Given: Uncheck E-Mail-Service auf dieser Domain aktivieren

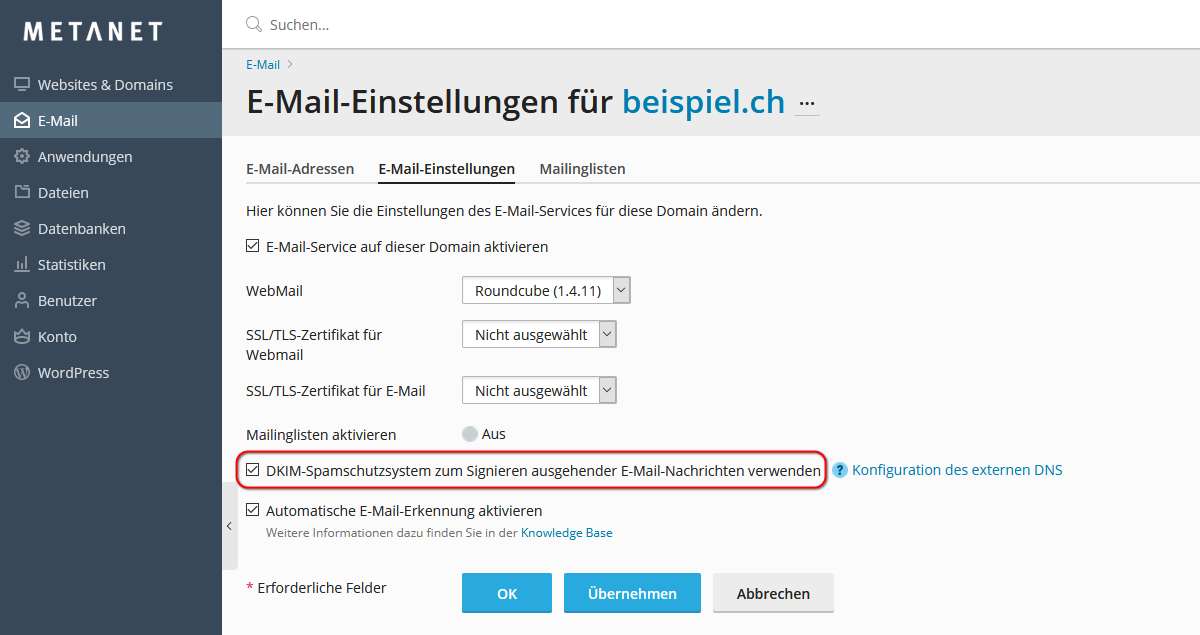Looking at the screenshot, I should (253, 246).
